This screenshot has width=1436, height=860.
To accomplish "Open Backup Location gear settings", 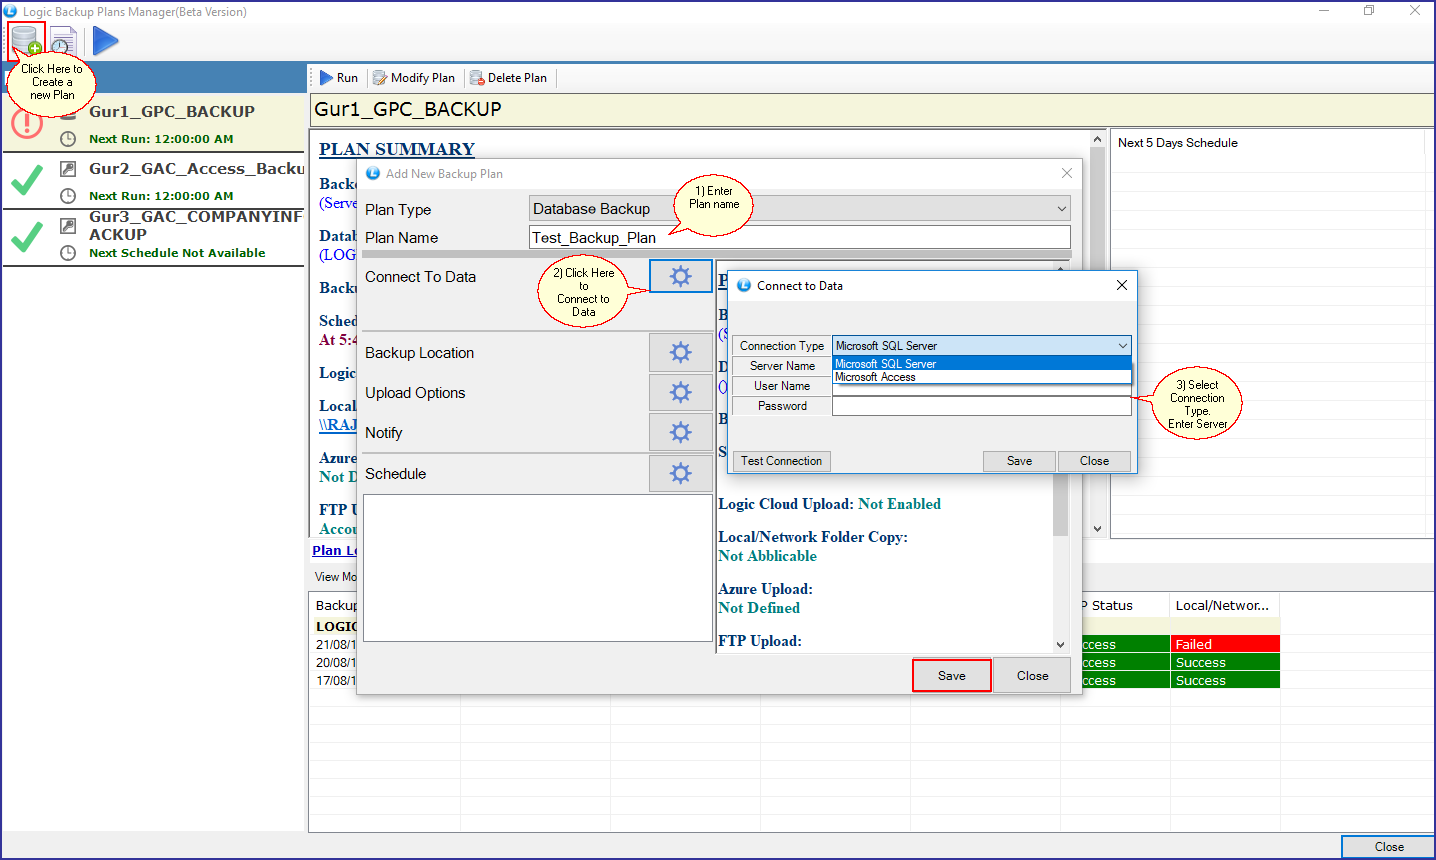I will pos(681,352).
